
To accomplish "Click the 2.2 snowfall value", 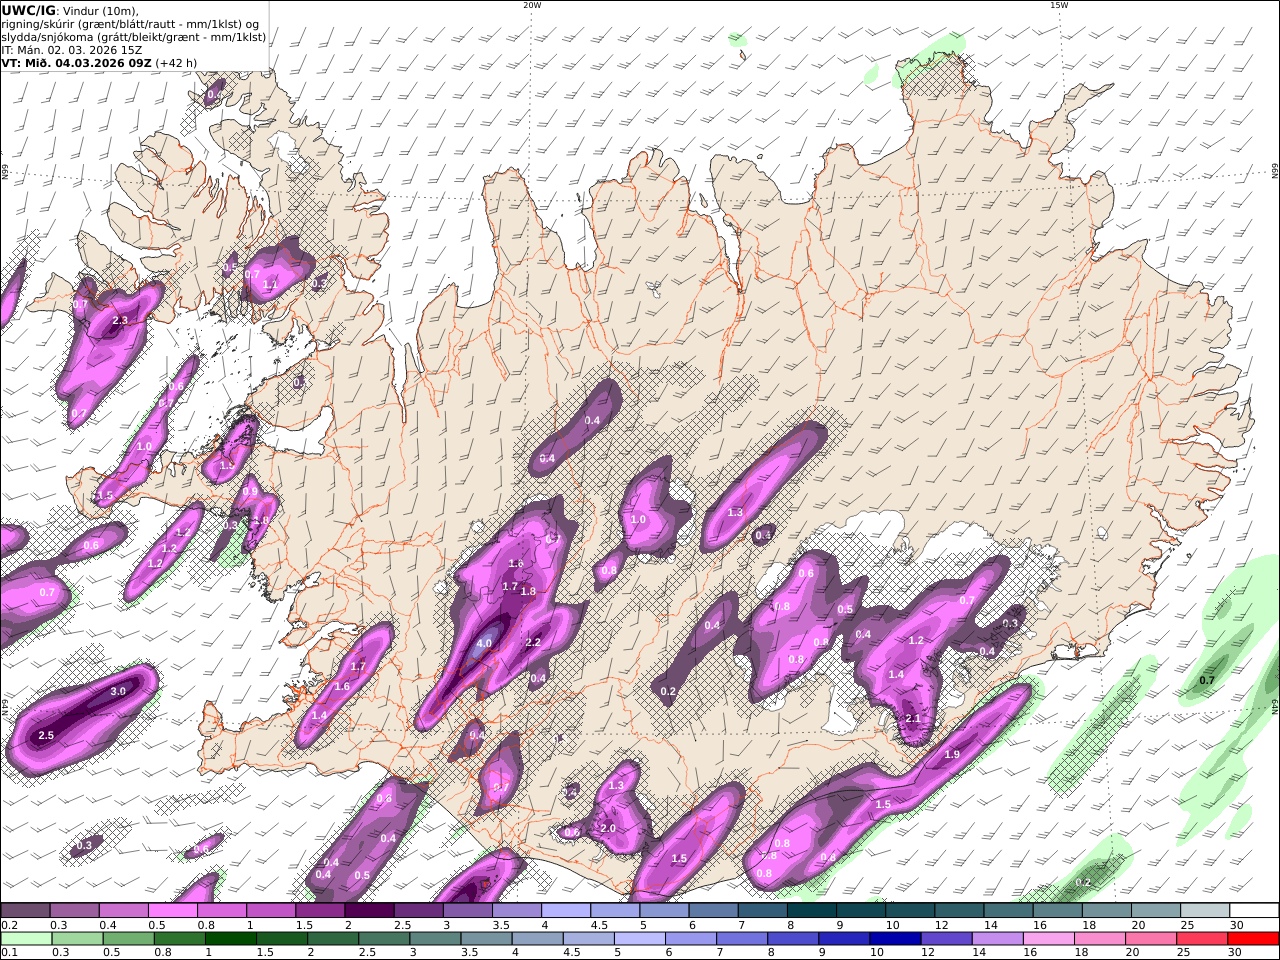I will 533,643.
